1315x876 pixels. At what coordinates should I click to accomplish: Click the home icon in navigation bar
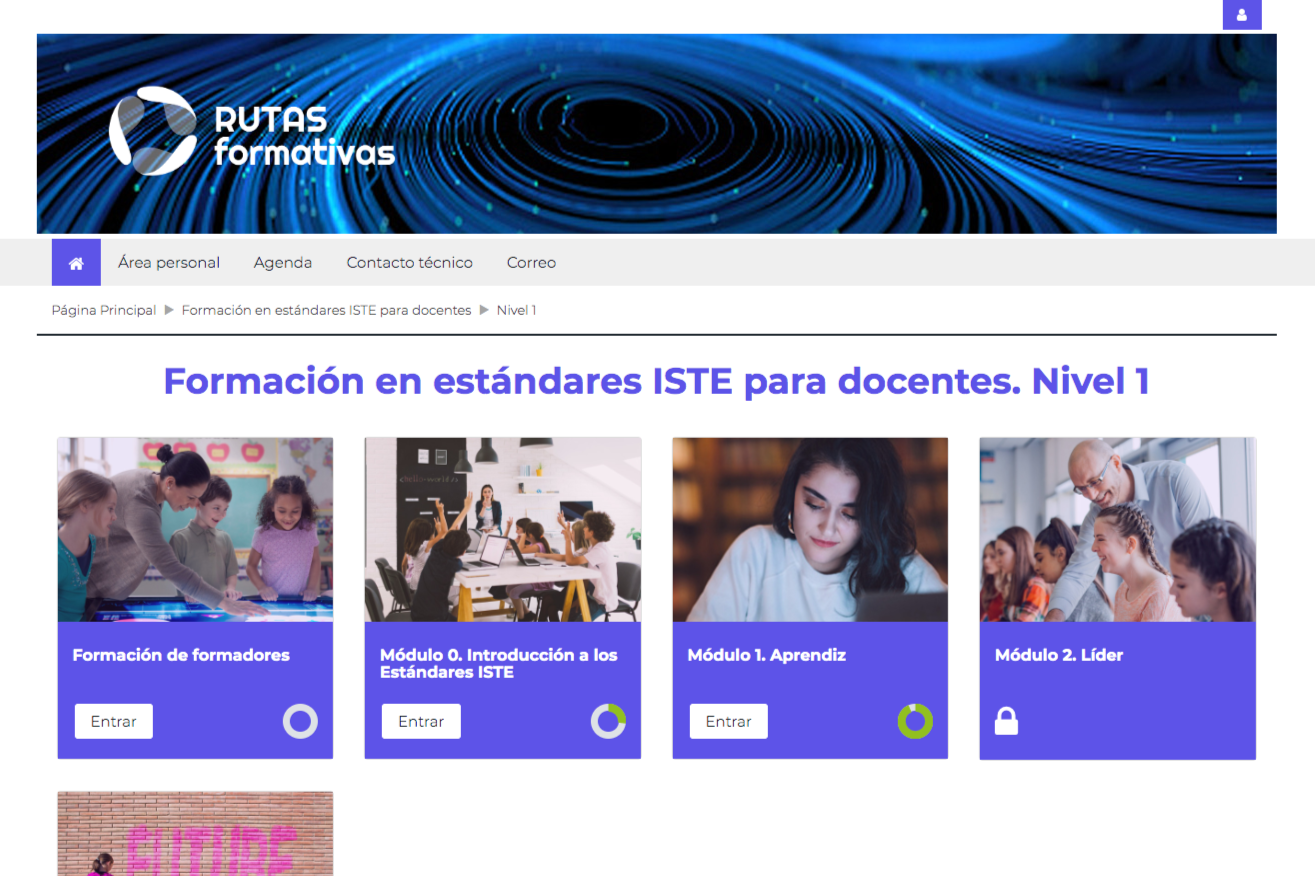pos(76,263)
